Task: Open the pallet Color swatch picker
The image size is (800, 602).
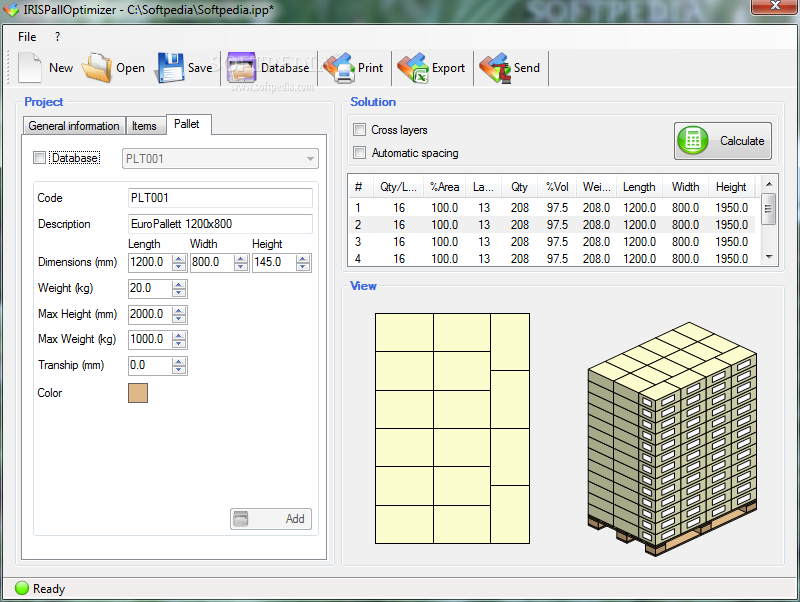Action: (x=138, y=393)
